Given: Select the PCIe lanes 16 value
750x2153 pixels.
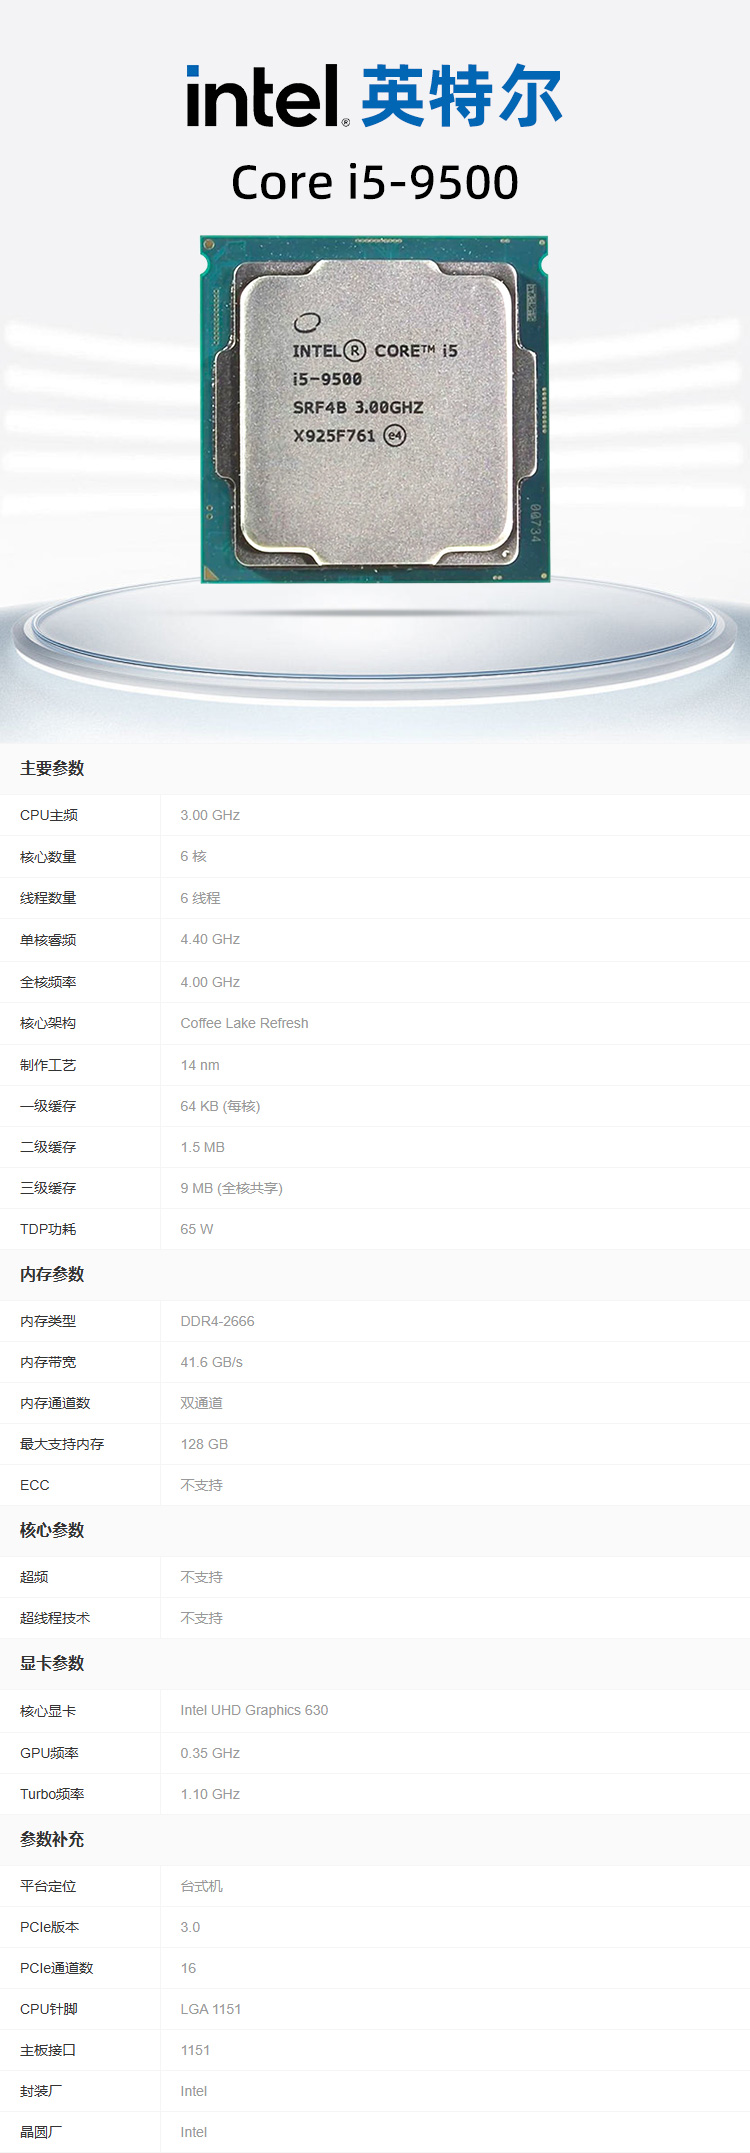Looking at the screenshot, I should pos(188,1968).
